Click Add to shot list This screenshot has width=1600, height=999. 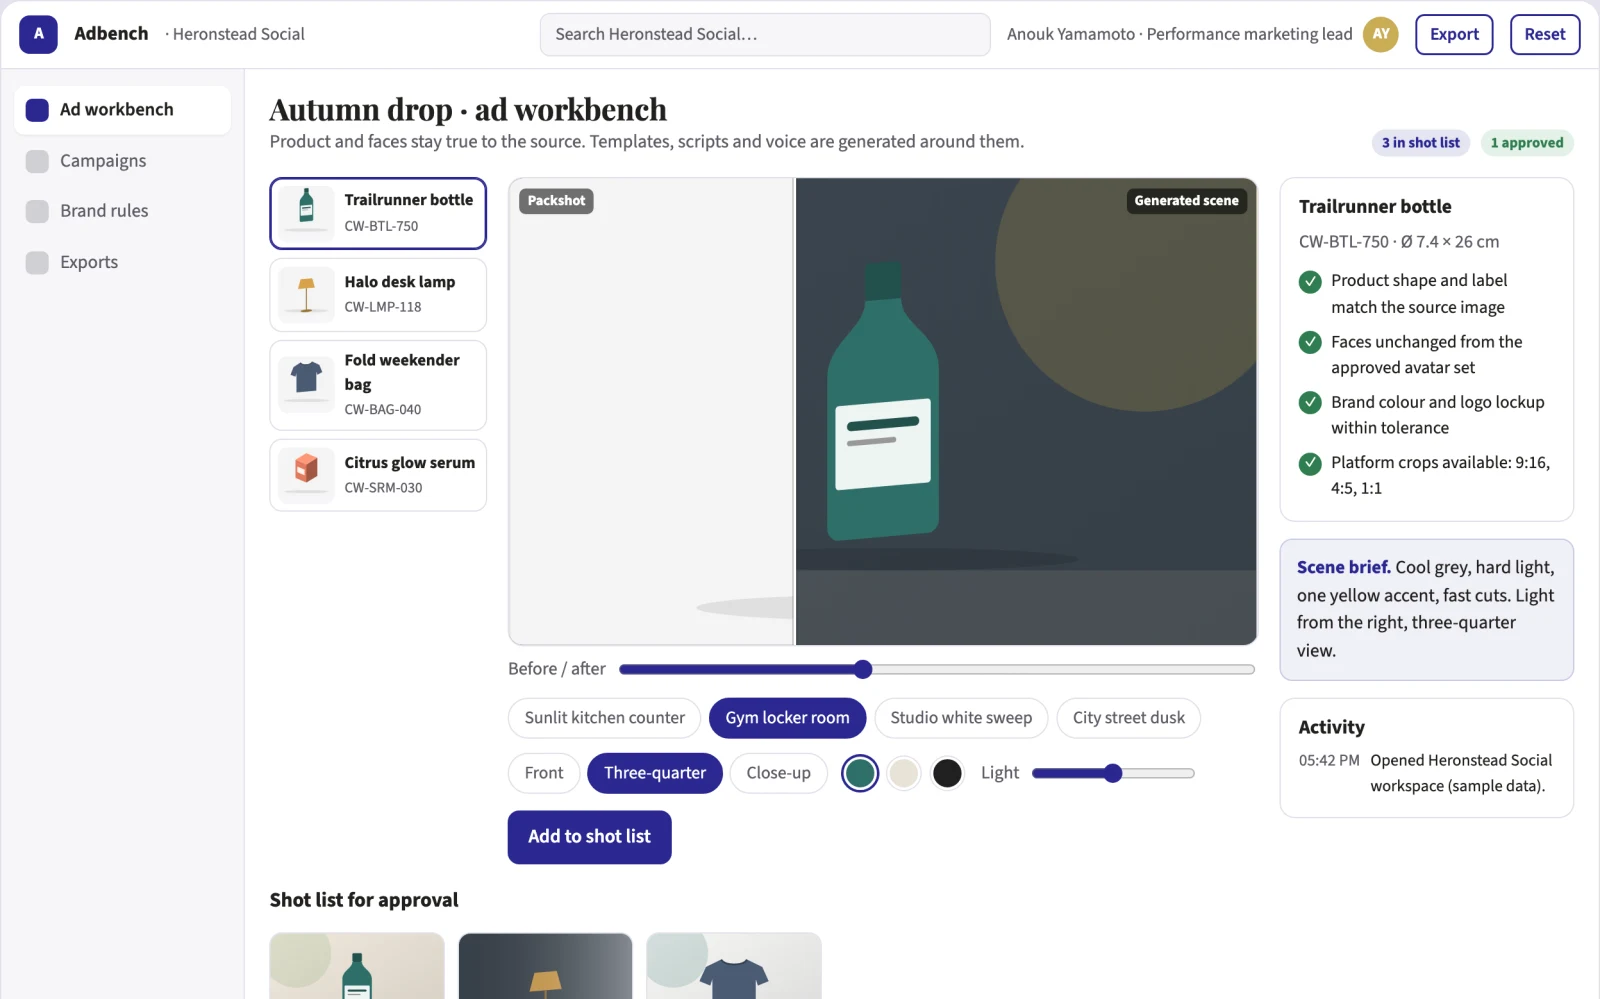pyautogui.click(x=589, y=837)
